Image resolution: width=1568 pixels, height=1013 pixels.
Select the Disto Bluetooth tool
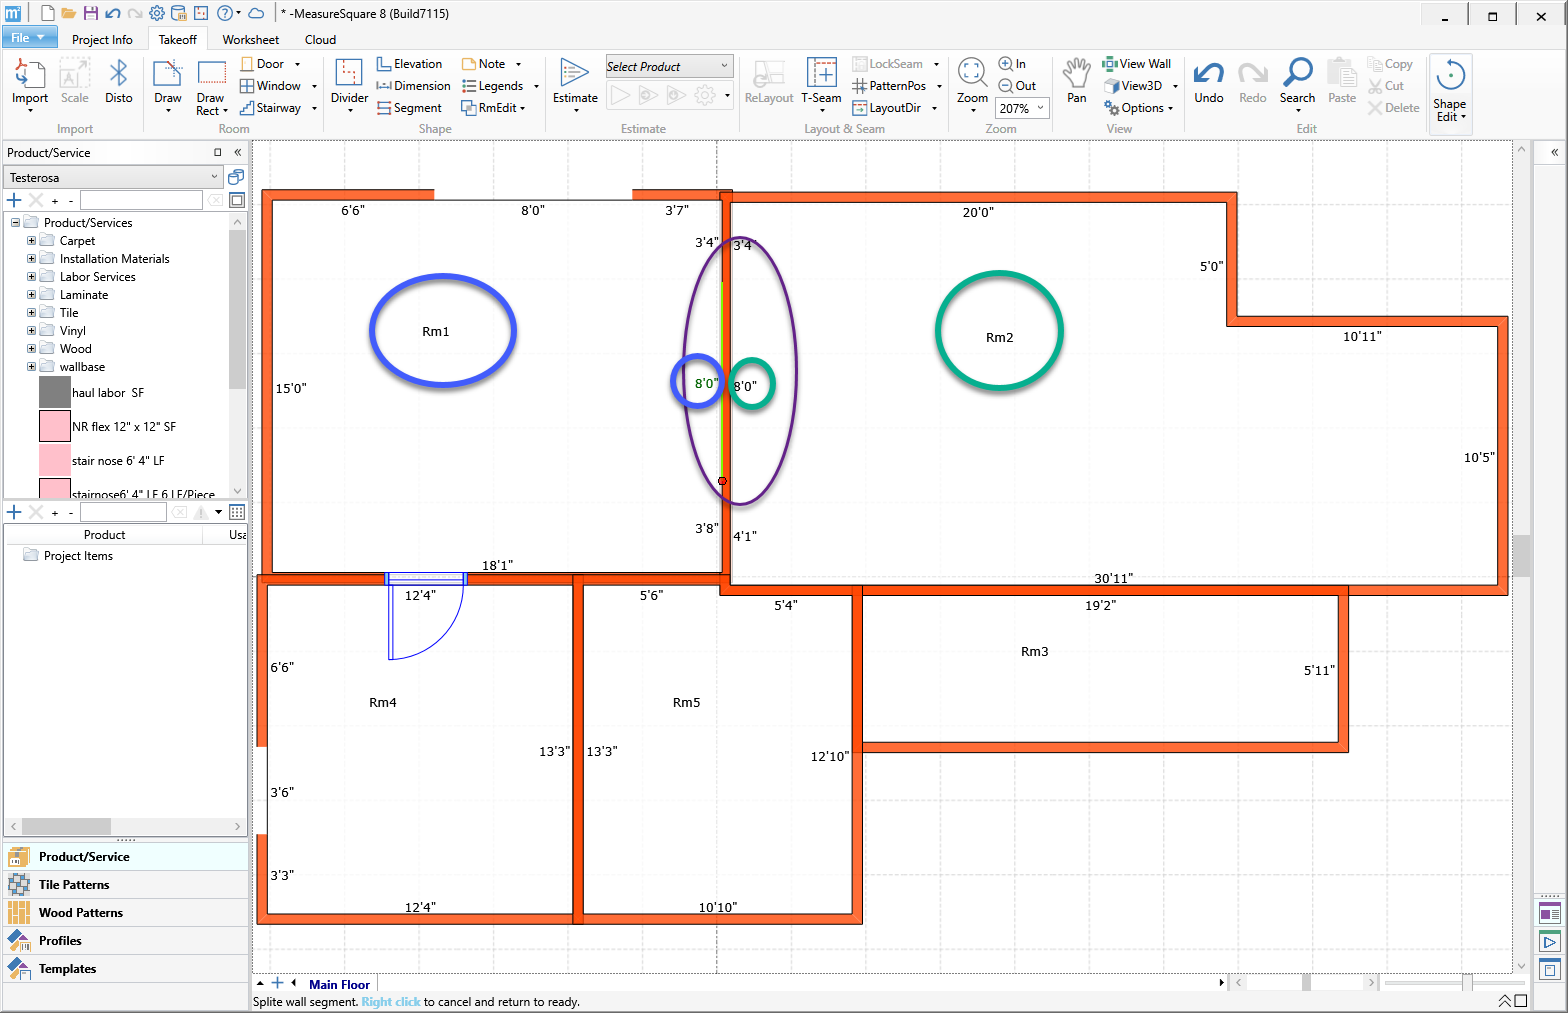tap(118, 82)
